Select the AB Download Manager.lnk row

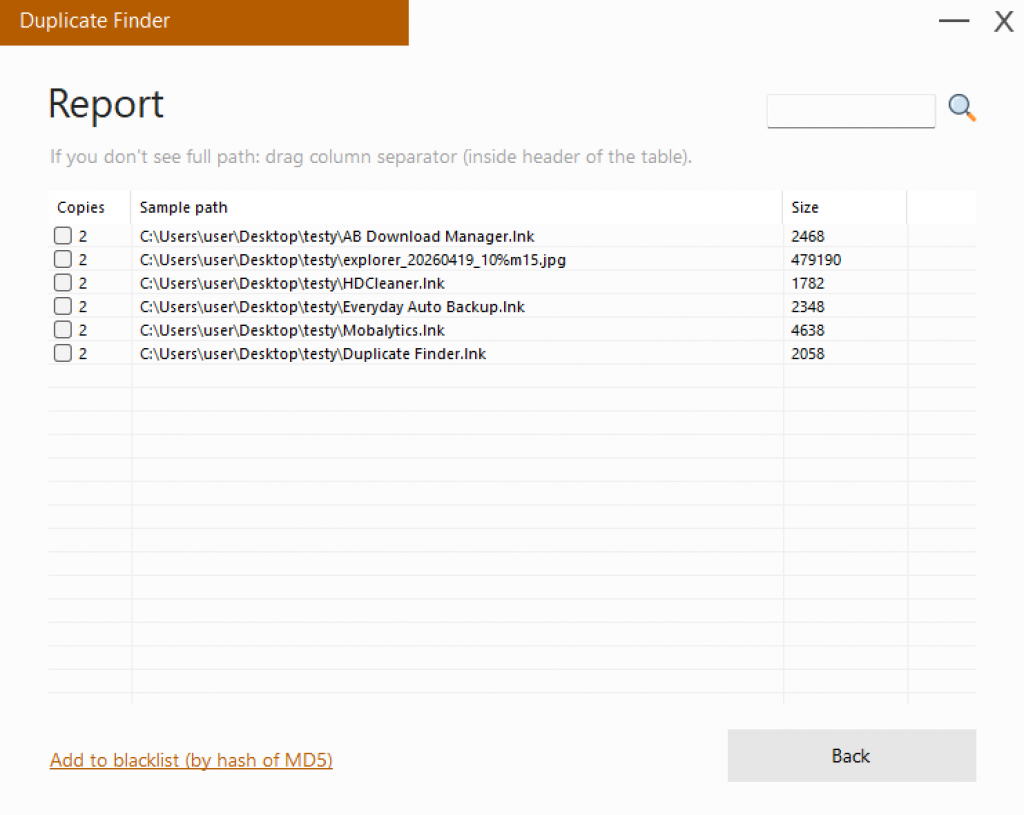[335, 235]
